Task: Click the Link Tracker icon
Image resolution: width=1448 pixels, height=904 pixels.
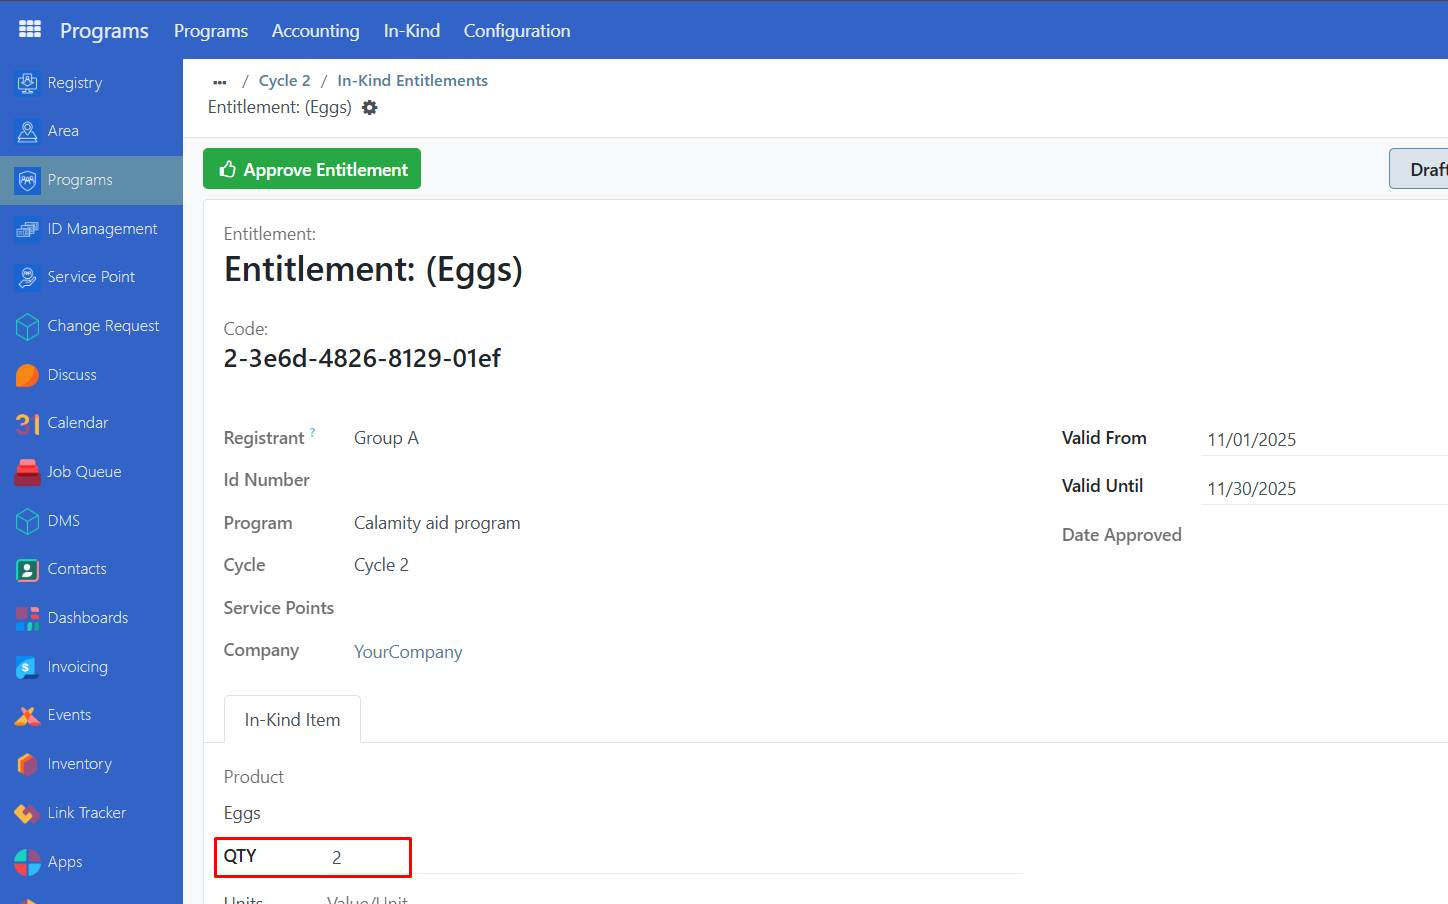Action: click(x=28, y=813)
